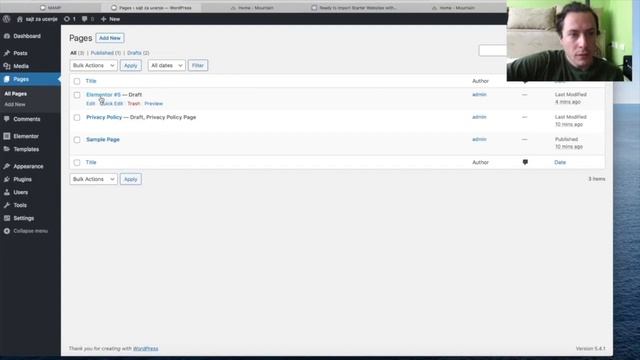Click the search pages input field
Screen dimensions: 640x360
click(x=493, y=51)
